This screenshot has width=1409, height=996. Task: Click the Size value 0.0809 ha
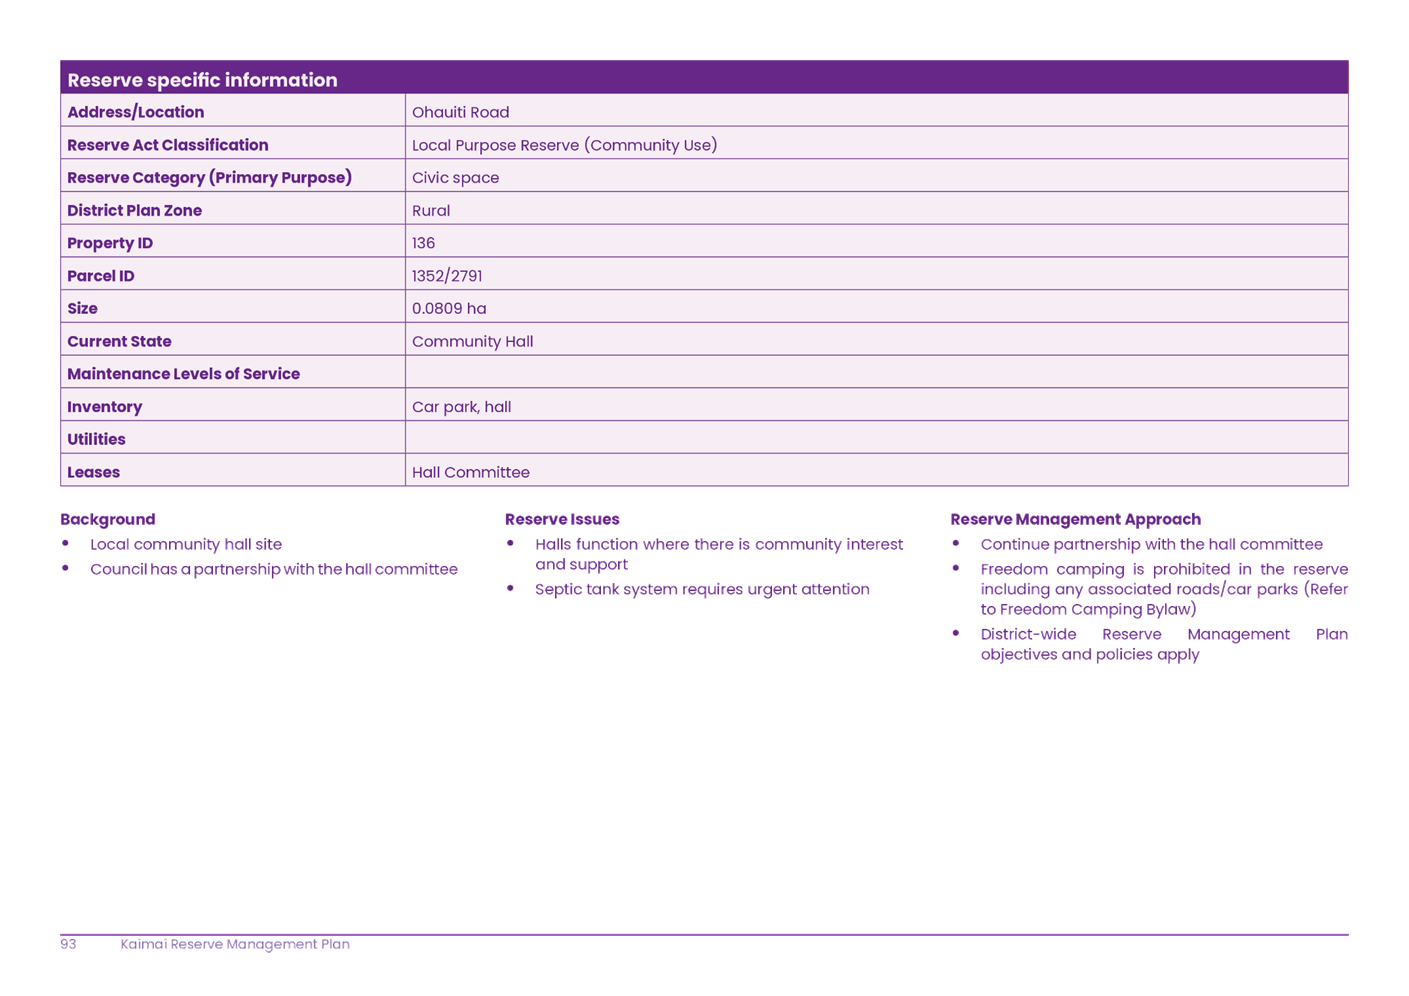[449, 308]
